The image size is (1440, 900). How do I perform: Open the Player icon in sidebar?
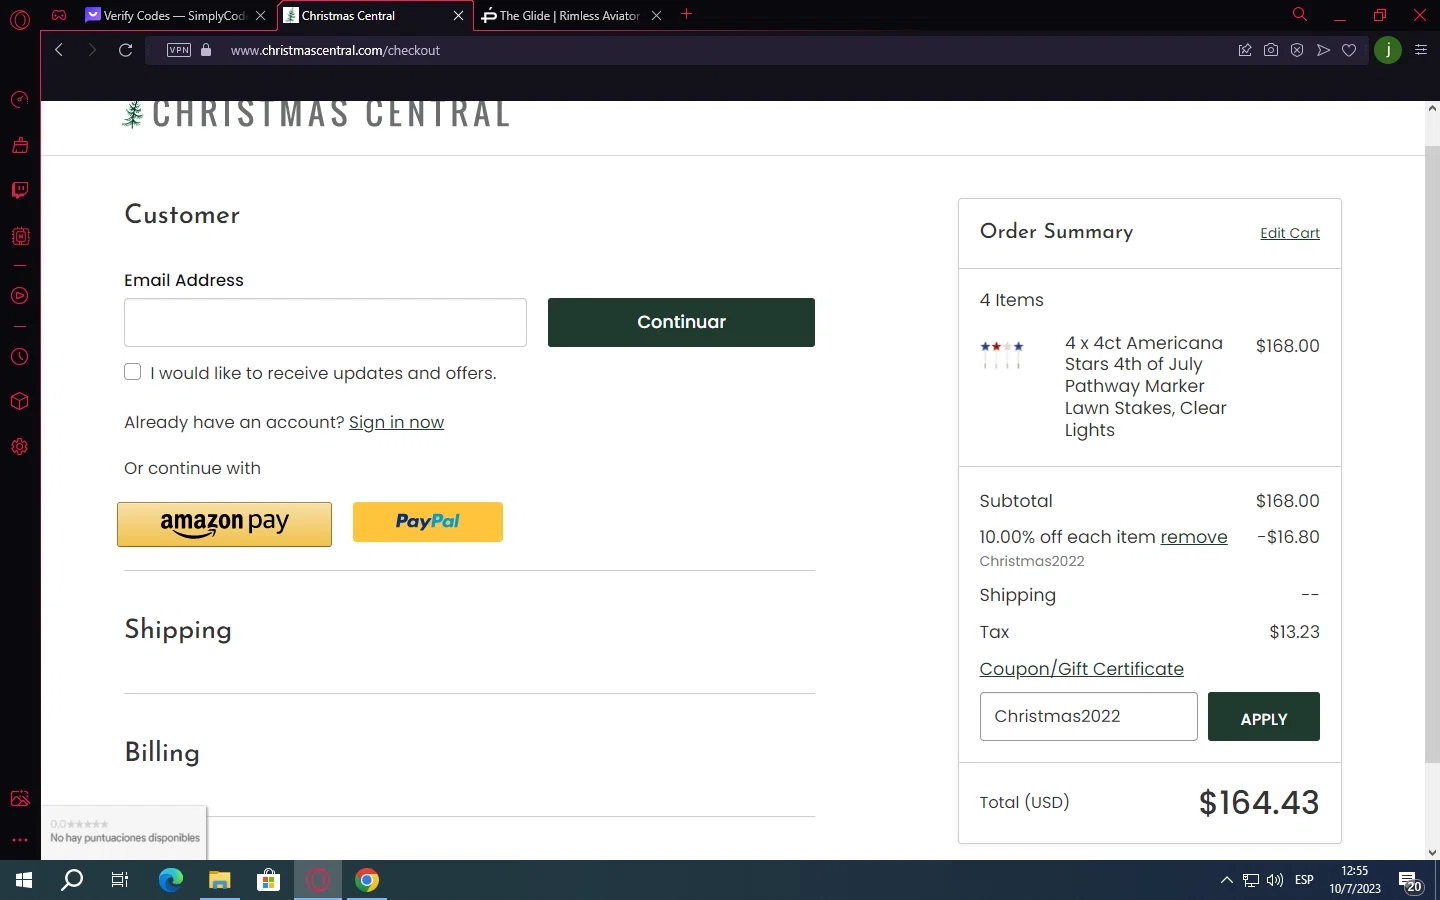19,296
